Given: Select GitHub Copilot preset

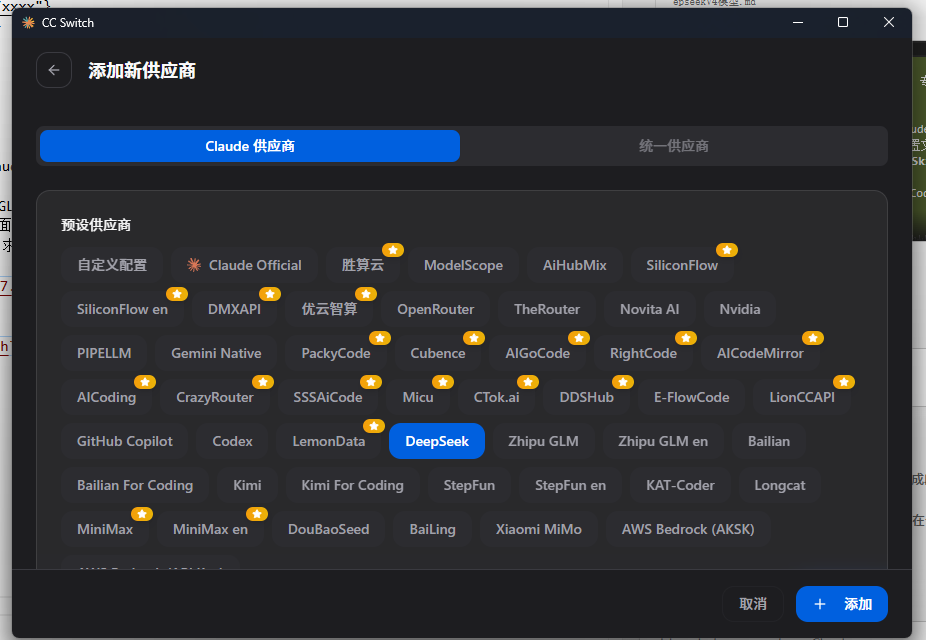Looking at the screenshot, I should pyautogui.click(x=125, y=441).
